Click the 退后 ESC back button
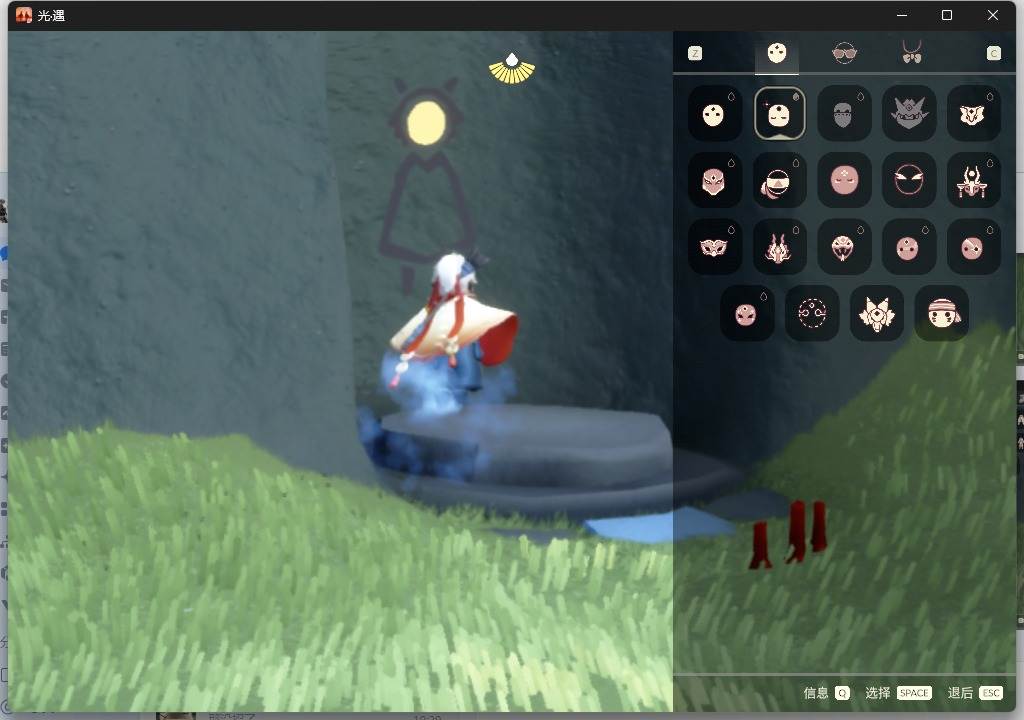The width and height of the screenshot is (1024, 720). [975, 693]
